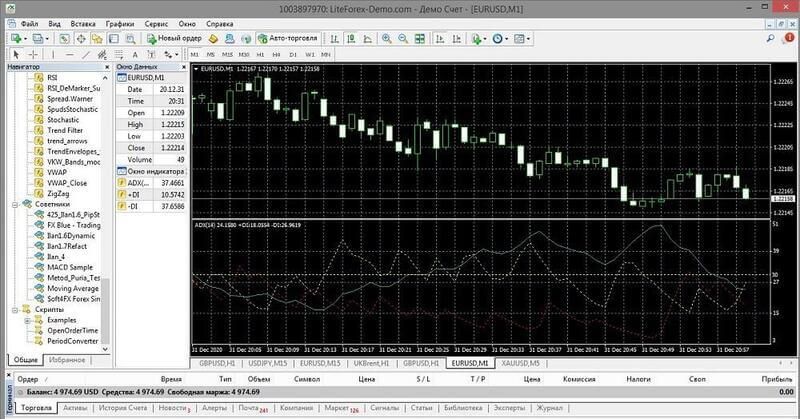The image size is (800, 419).
Task: Open the Сервис menu
Action: [156, 23]
